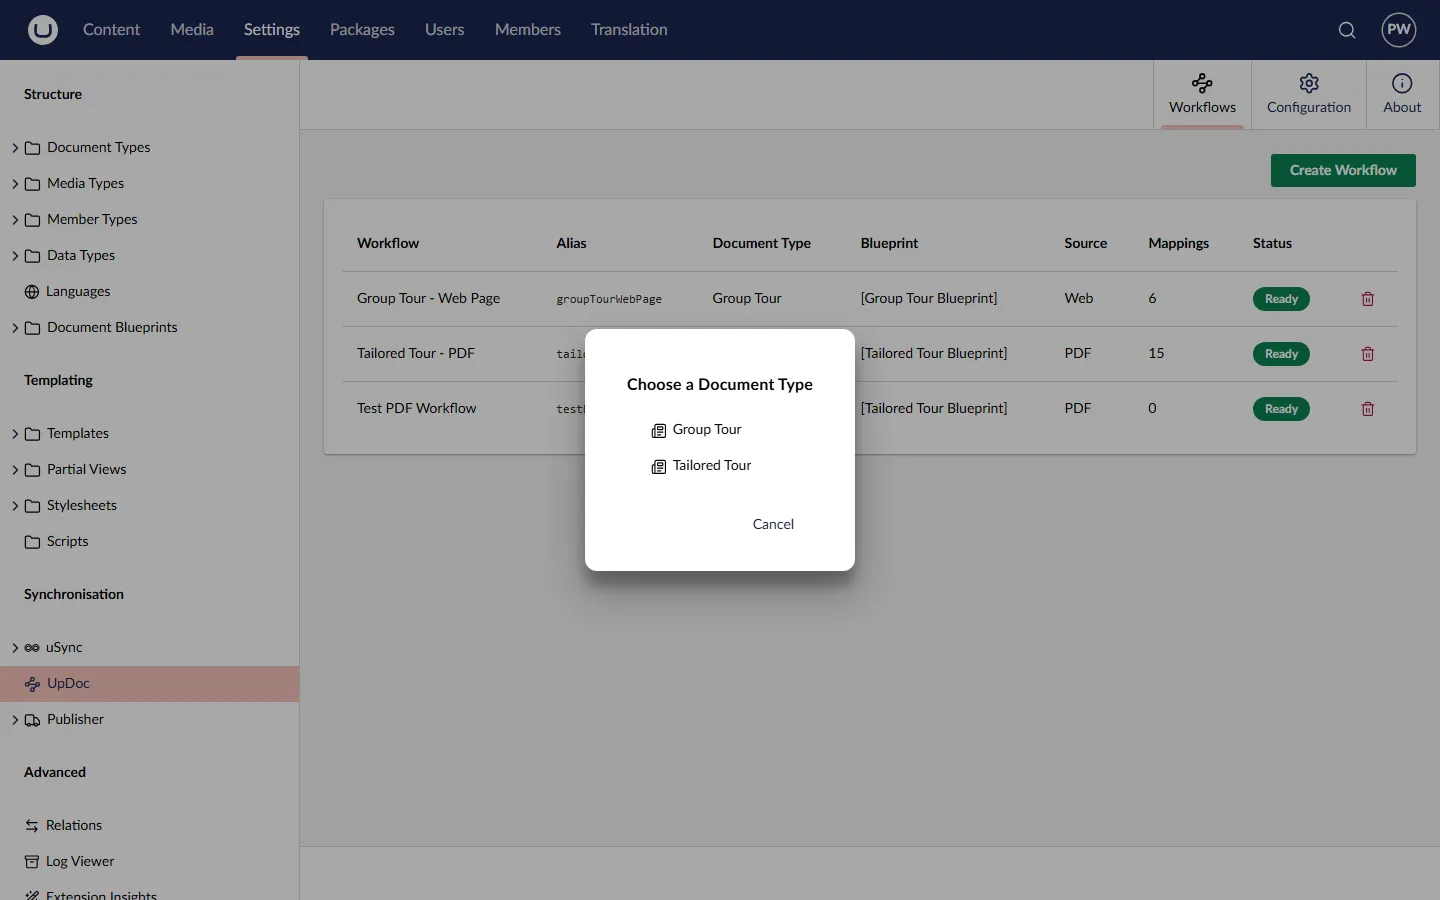Open the Test PDF Workflow name
Viewport: 1440px width, 900px height.
pyautogui.click(x=416, y=409)
